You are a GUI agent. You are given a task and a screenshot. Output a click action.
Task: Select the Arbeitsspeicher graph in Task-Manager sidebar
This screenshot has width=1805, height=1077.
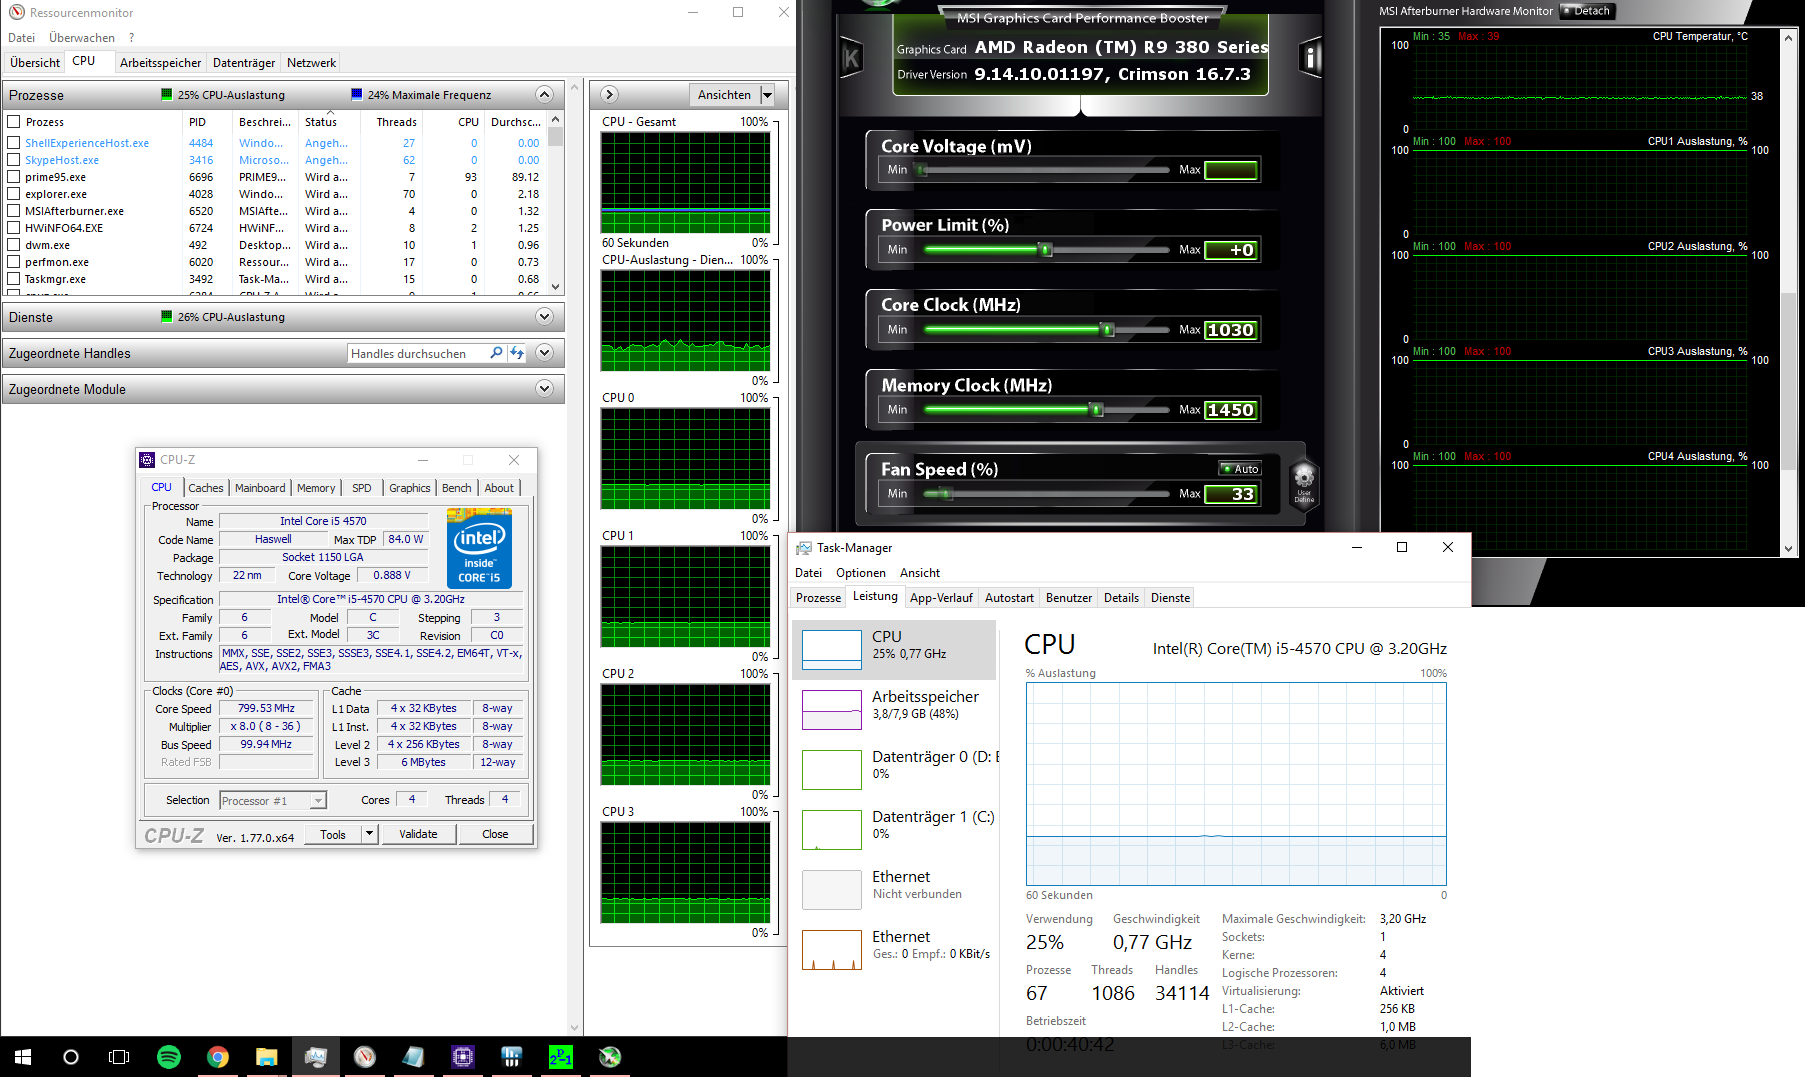tap(832, 710)
